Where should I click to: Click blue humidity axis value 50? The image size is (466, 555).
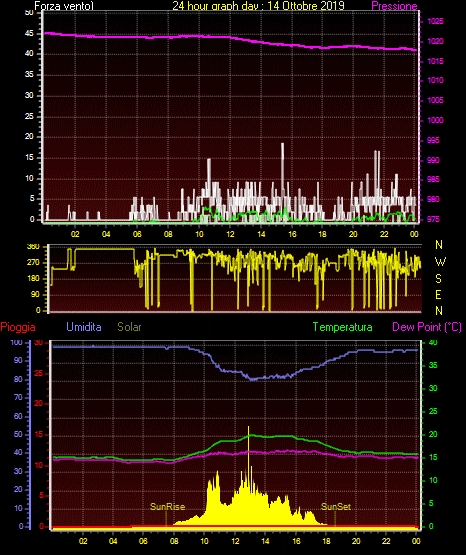pyautogui.click(x=18, y=435)
